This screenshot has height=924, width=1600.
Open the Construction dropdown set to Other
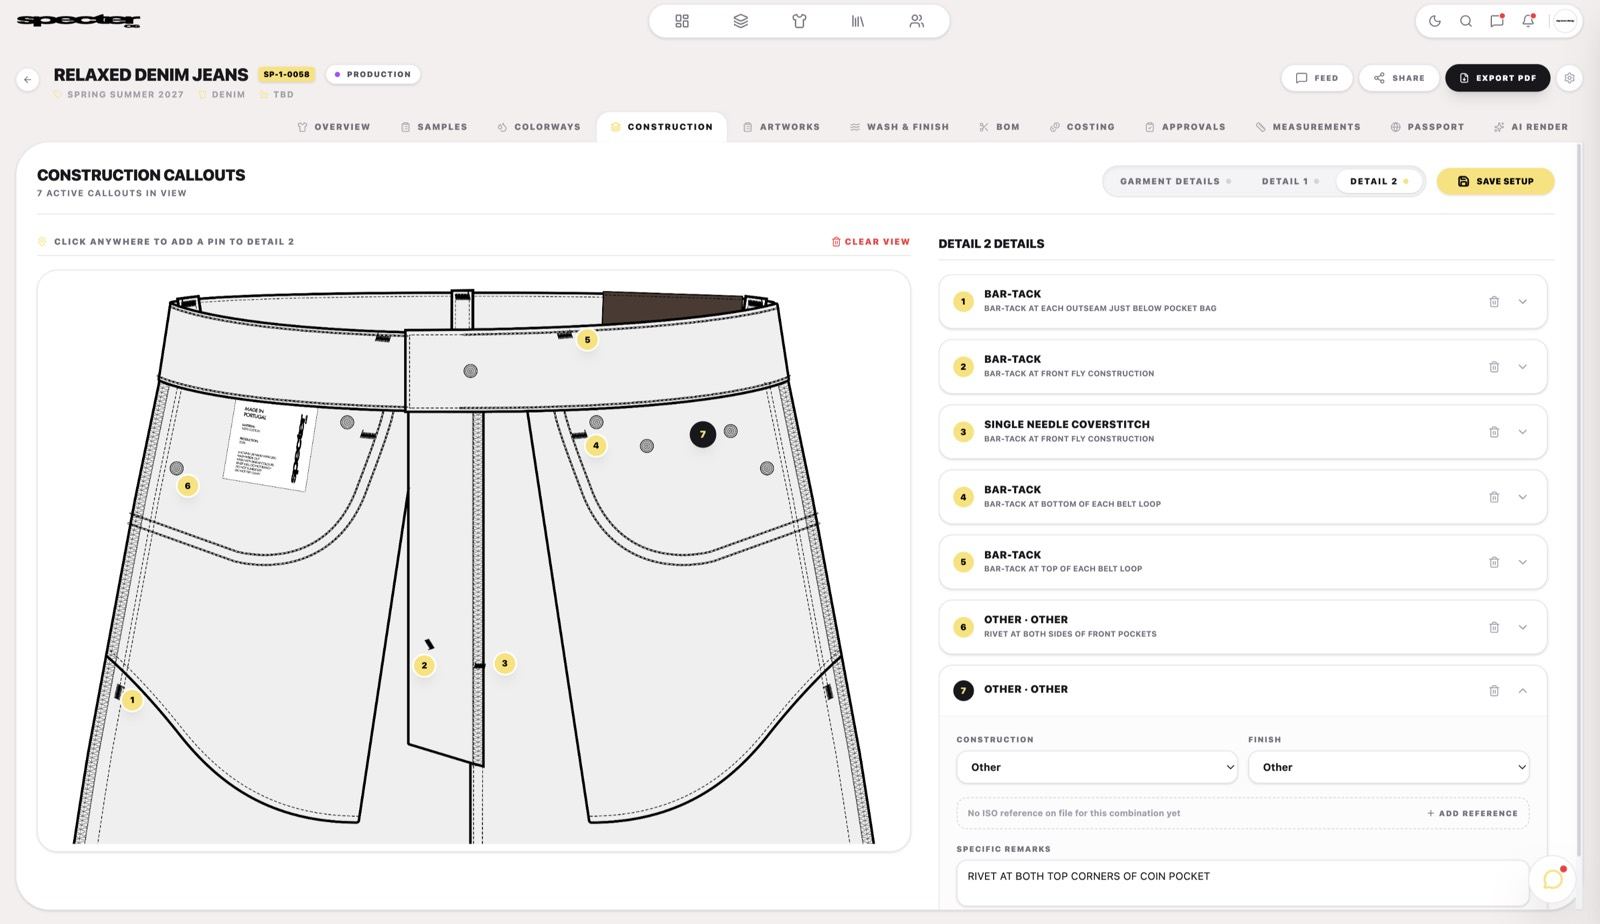click(1098, 767)
